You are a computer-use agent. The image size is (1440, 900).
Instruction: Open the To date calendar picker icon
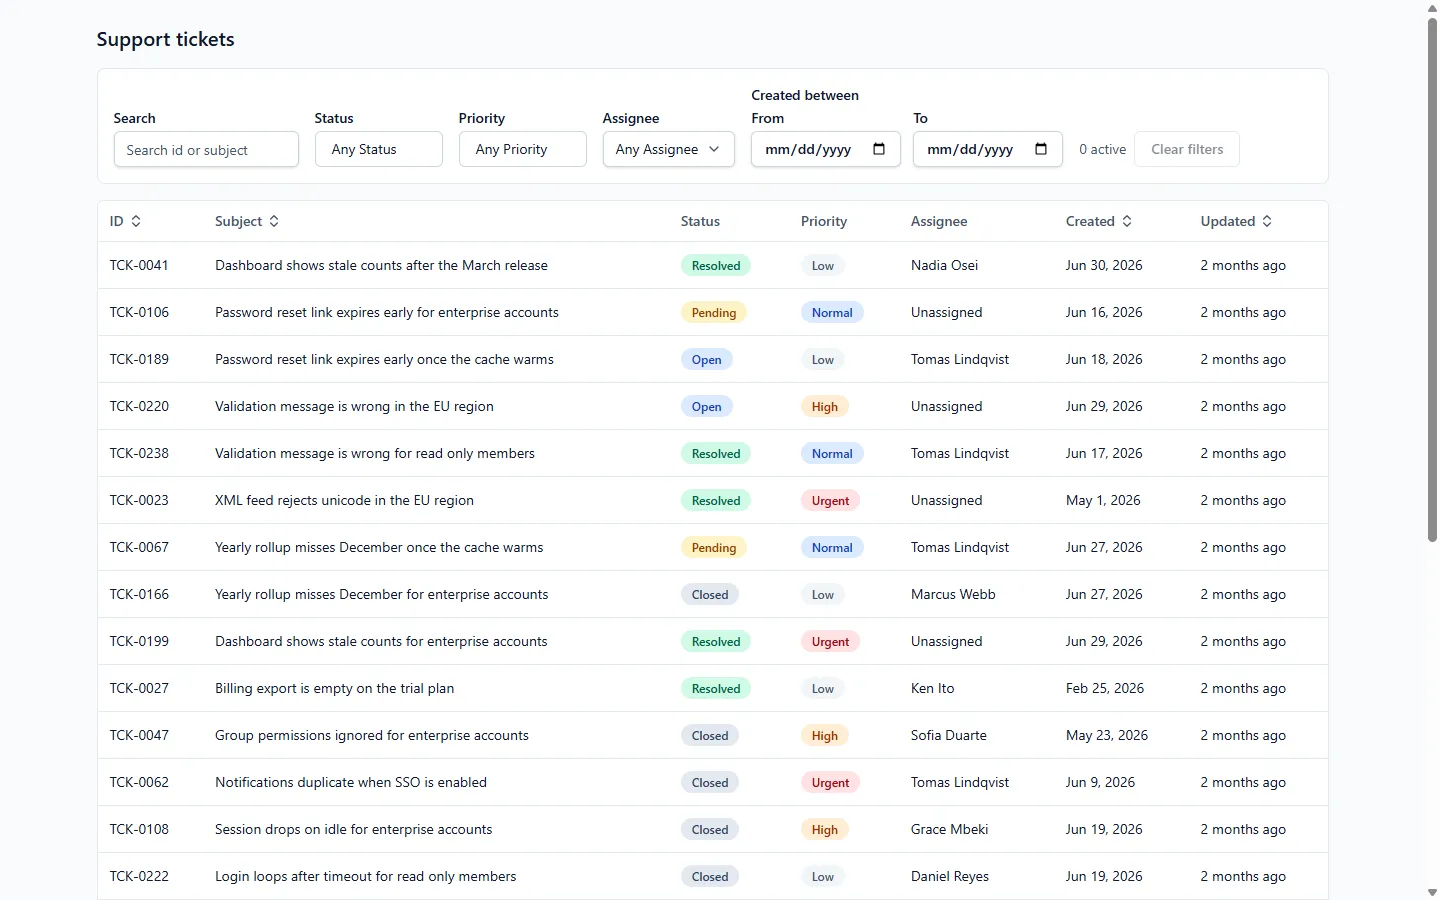pyautogui.click(x=1041, y=149)
